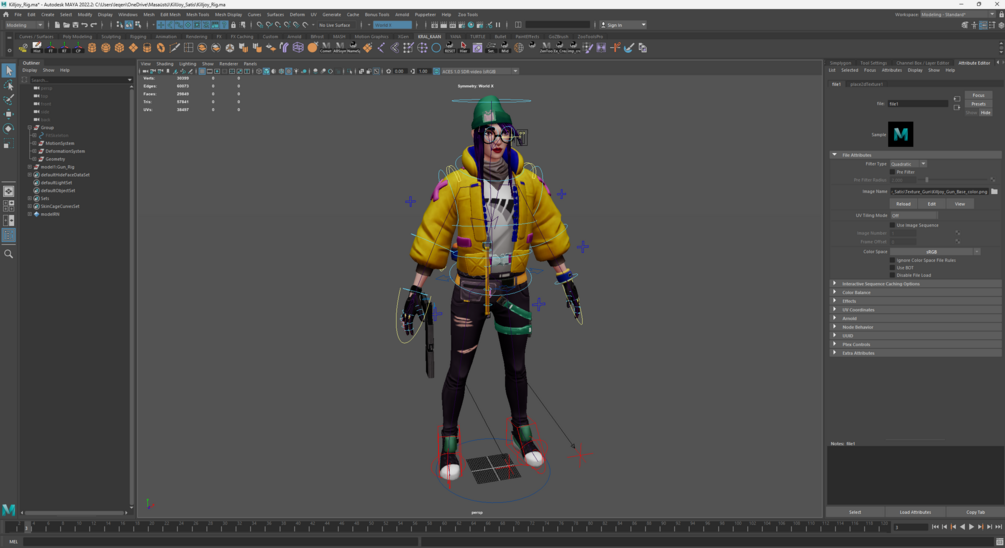Viewport: 1005px width, 548px height.
Task: Click the paintbrush shelf icon
Action: point(629,47)
